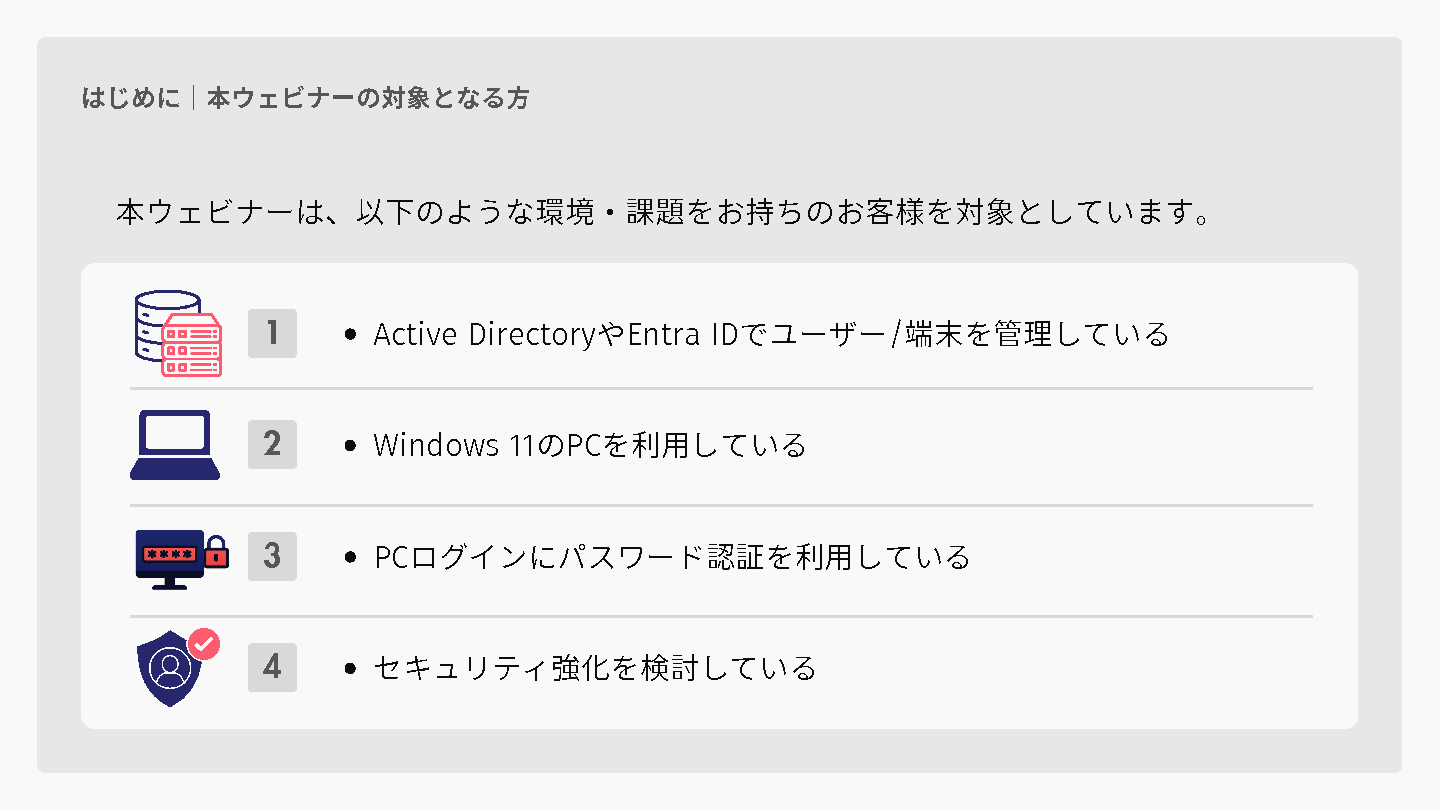Click the database server icon
Viewport: 1440px width, 810px height.
(178, 333)
